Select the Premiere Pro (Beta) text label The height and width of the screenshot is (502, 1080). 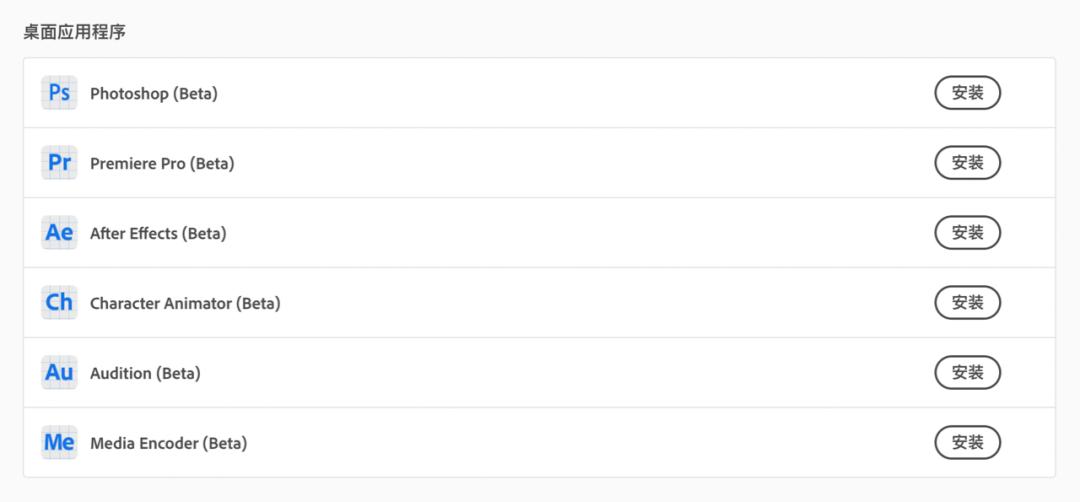click(162, 164)
